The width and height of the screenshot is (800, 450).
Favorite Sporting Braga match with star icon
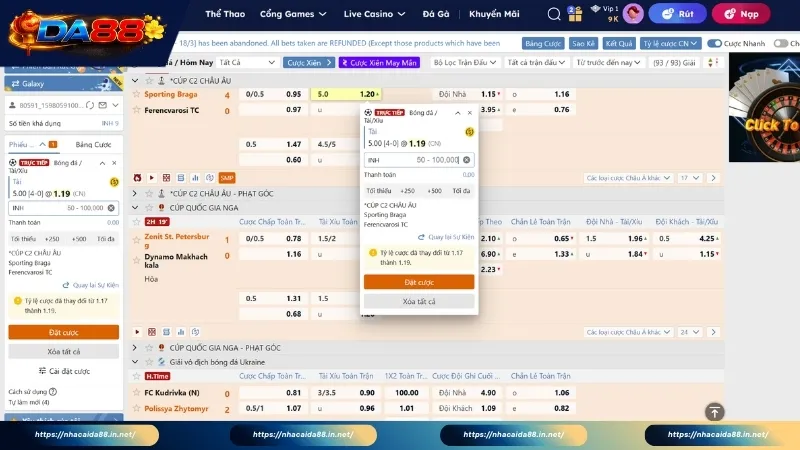click(x=137, y=94)
